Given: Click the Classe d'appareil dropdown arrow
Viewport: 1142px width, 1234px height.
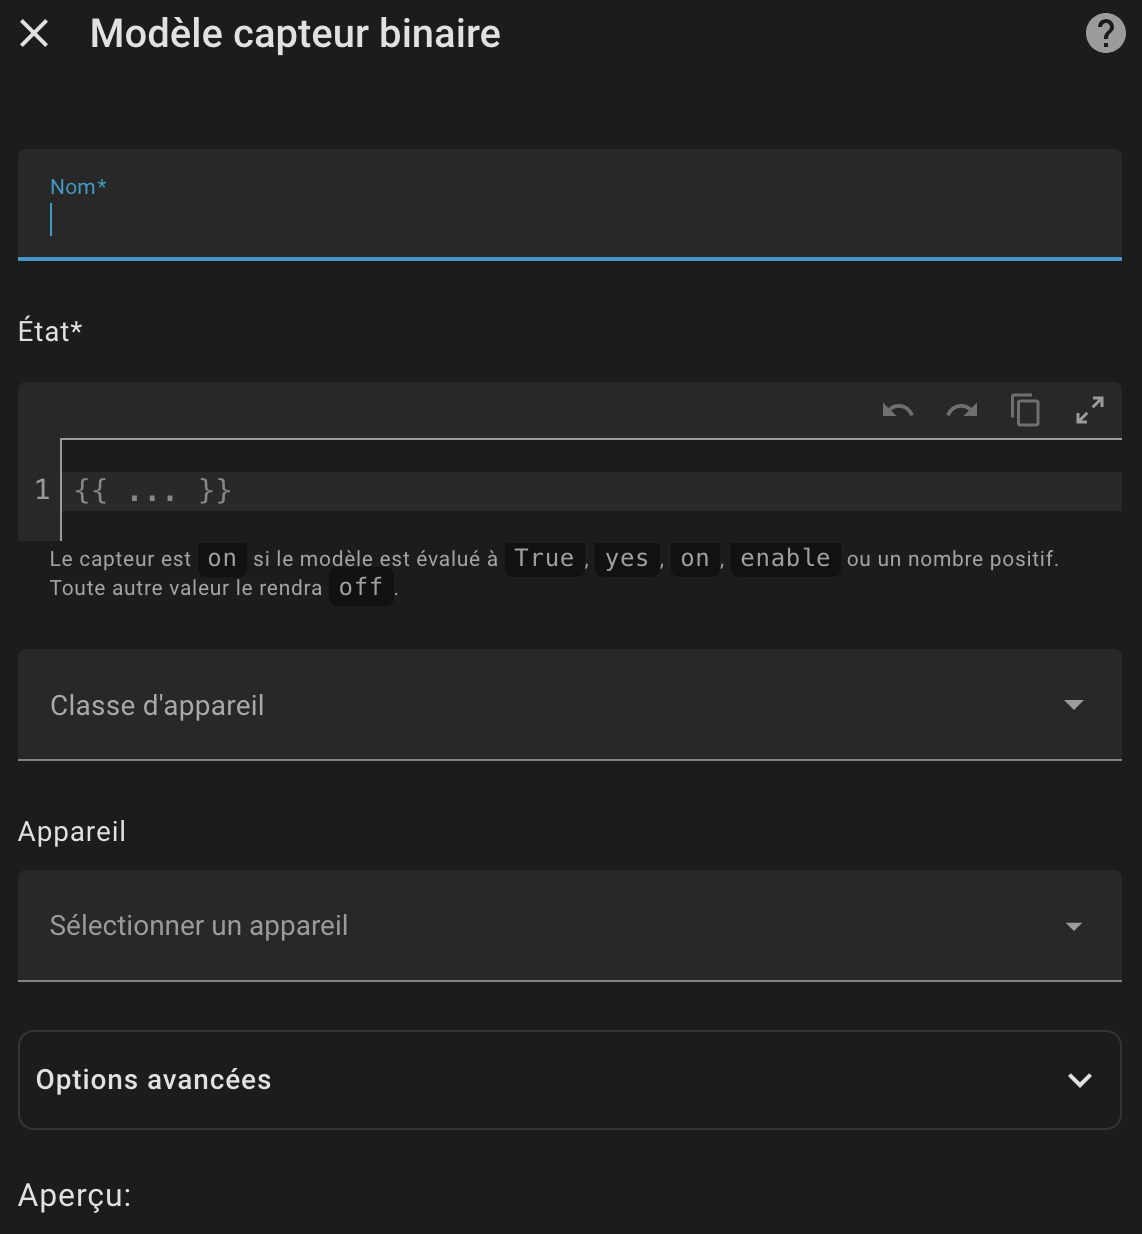Looking at the screenshot, I should [x=1073, y=705].
